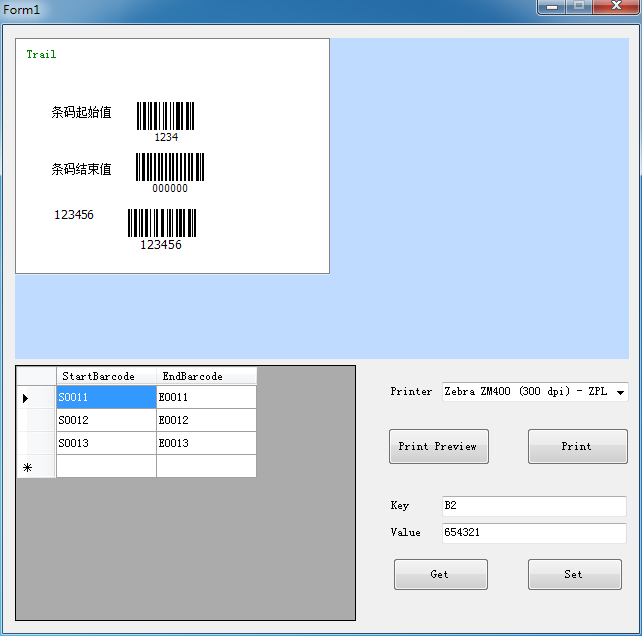Select cell S0011 in the grid
This screenshot has height=636, width=642.
click(106, 397)
